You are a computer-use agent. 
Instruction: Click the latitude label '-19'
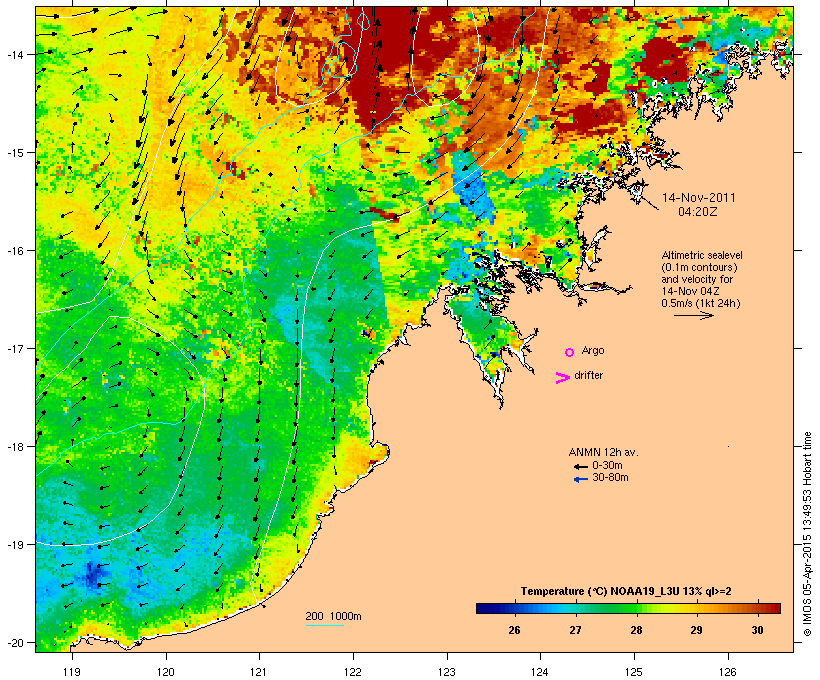coord(14,545)
